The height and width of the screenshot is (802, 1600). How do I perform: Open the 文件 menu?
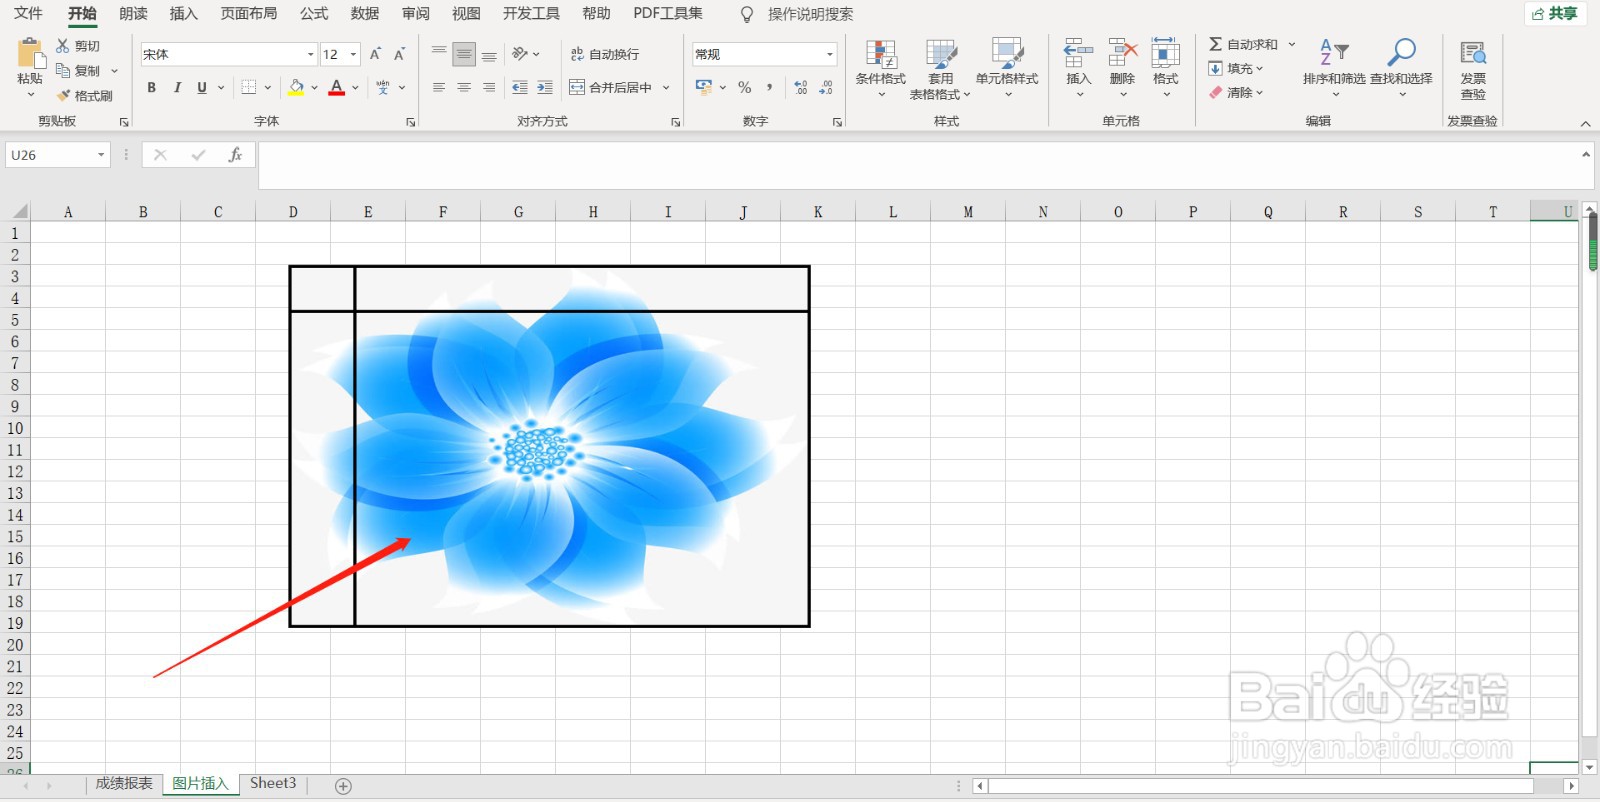(28, 14)
